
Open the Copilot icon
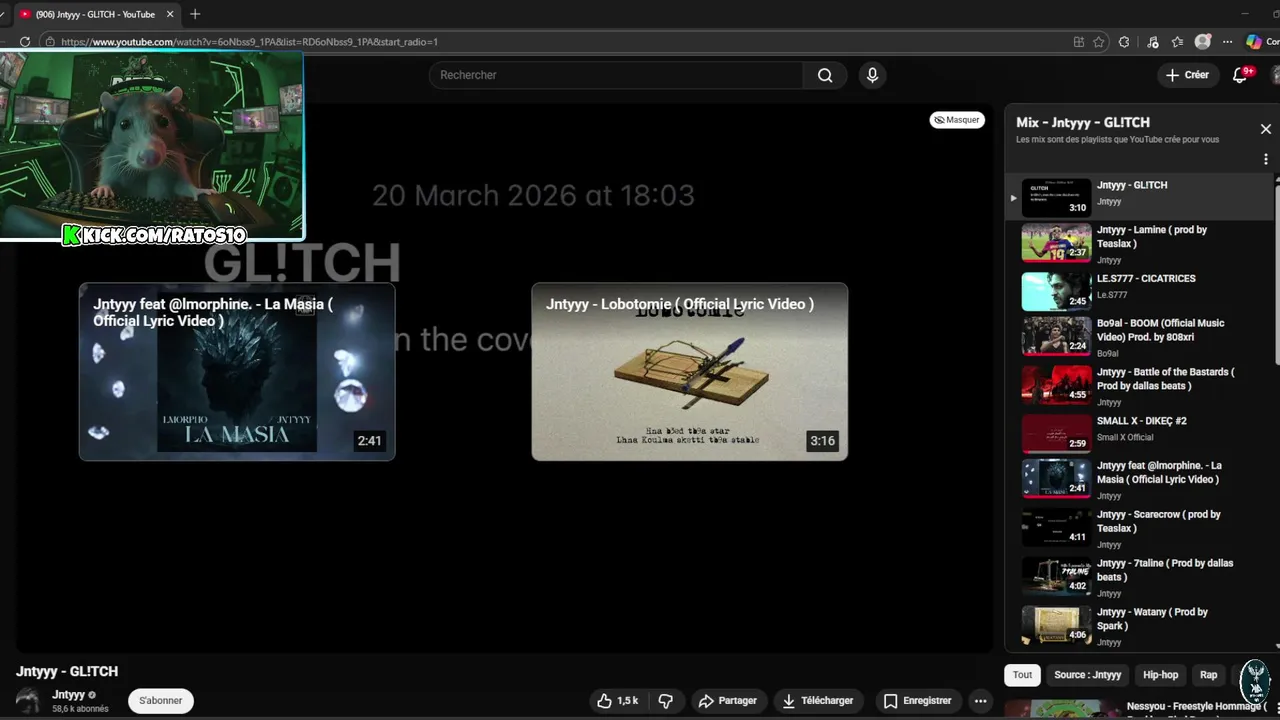1253,42
